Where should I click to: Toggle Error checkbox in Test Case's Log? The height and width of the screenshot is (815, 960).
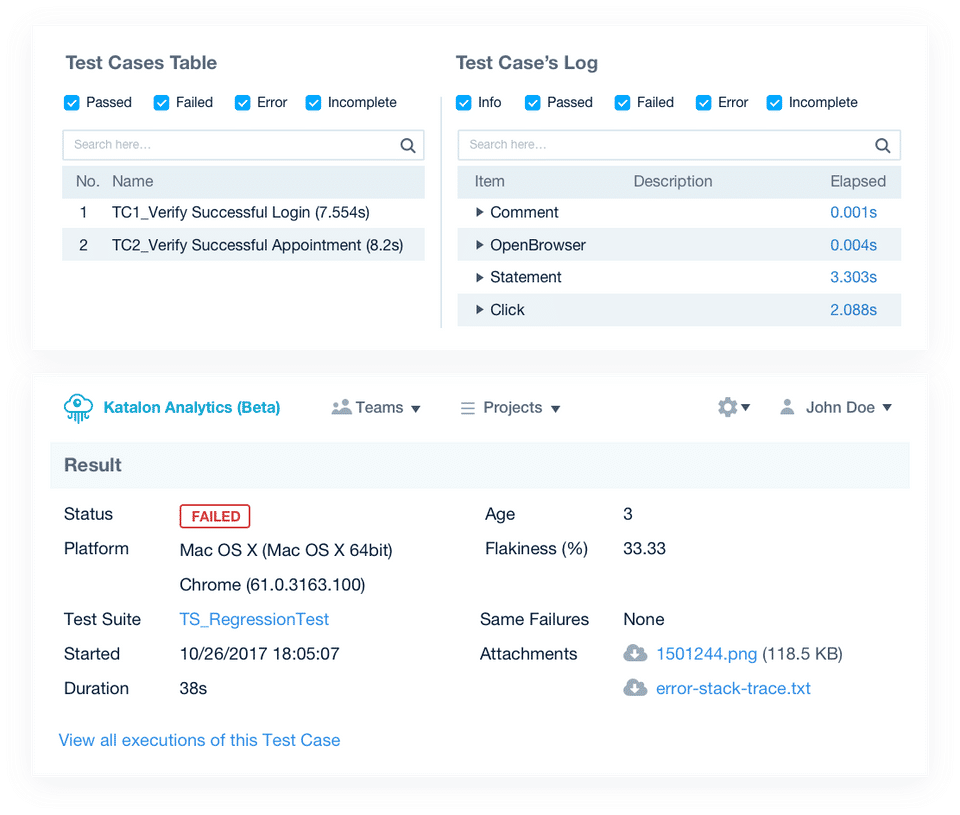point(703,103)
